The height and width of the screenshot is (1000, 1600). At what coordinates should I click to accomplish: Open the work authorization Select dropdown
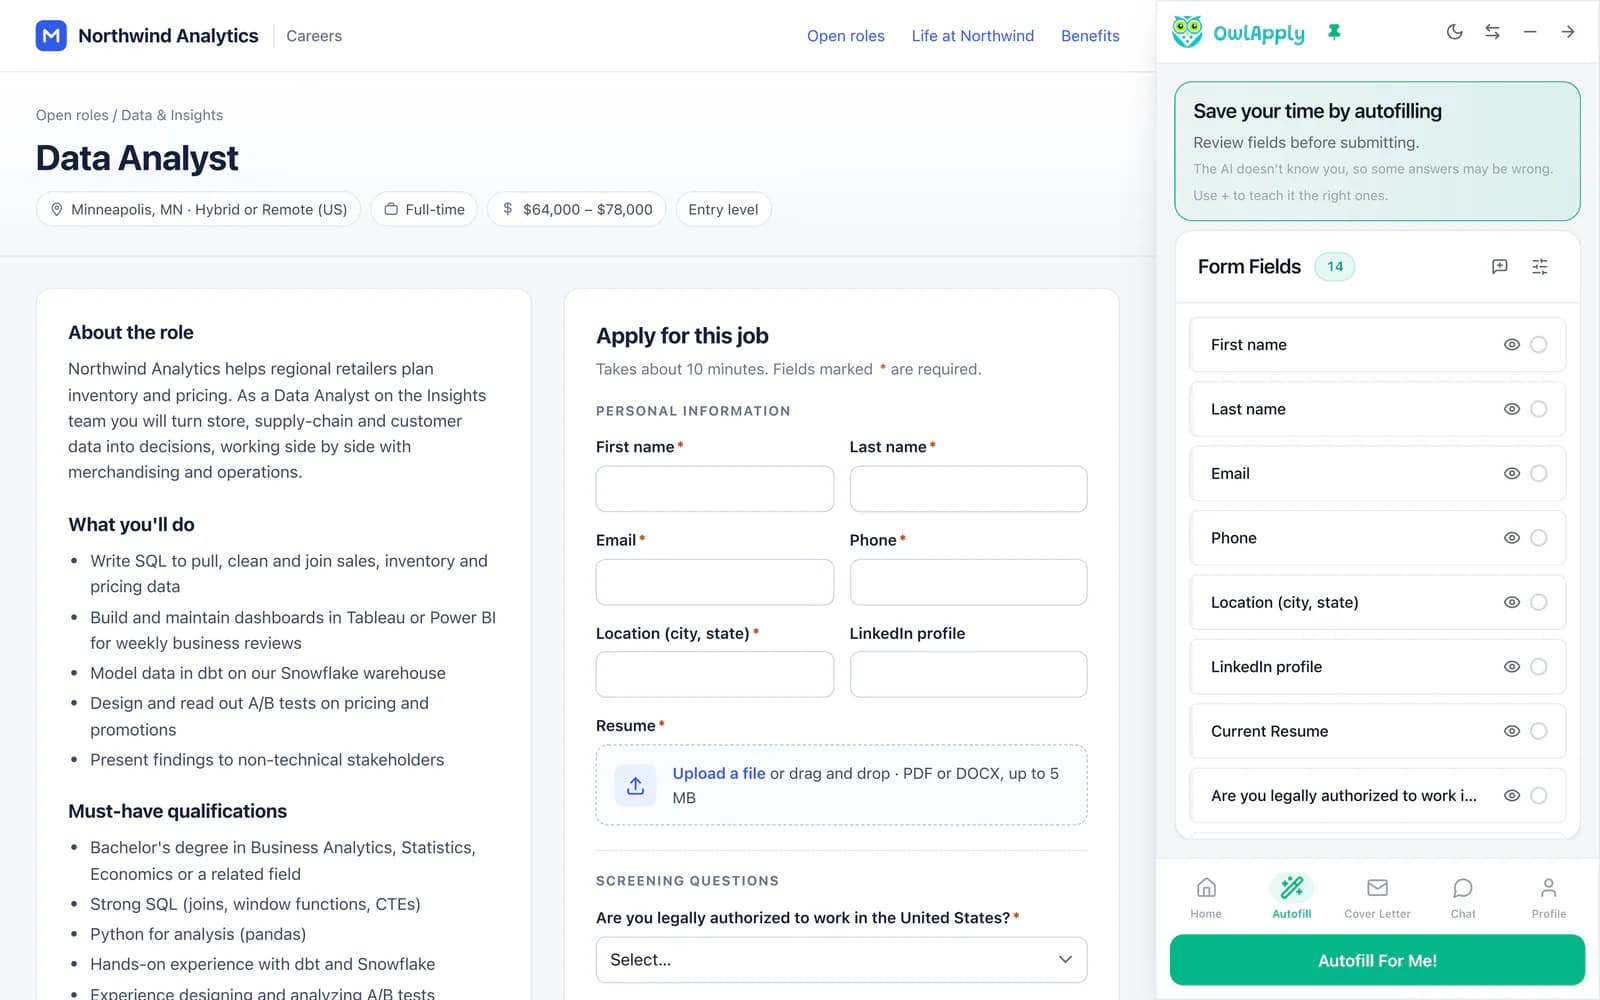(841, 960)
